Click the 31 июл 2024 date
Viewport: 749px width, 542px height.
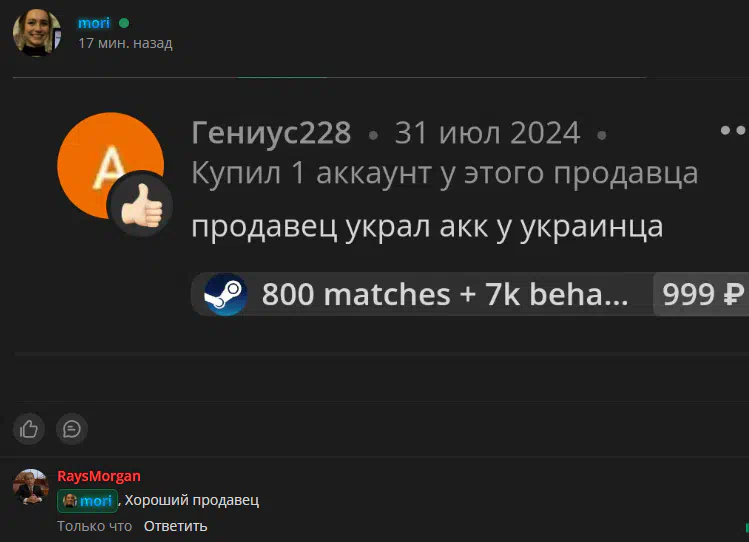(x=487, y=132)
